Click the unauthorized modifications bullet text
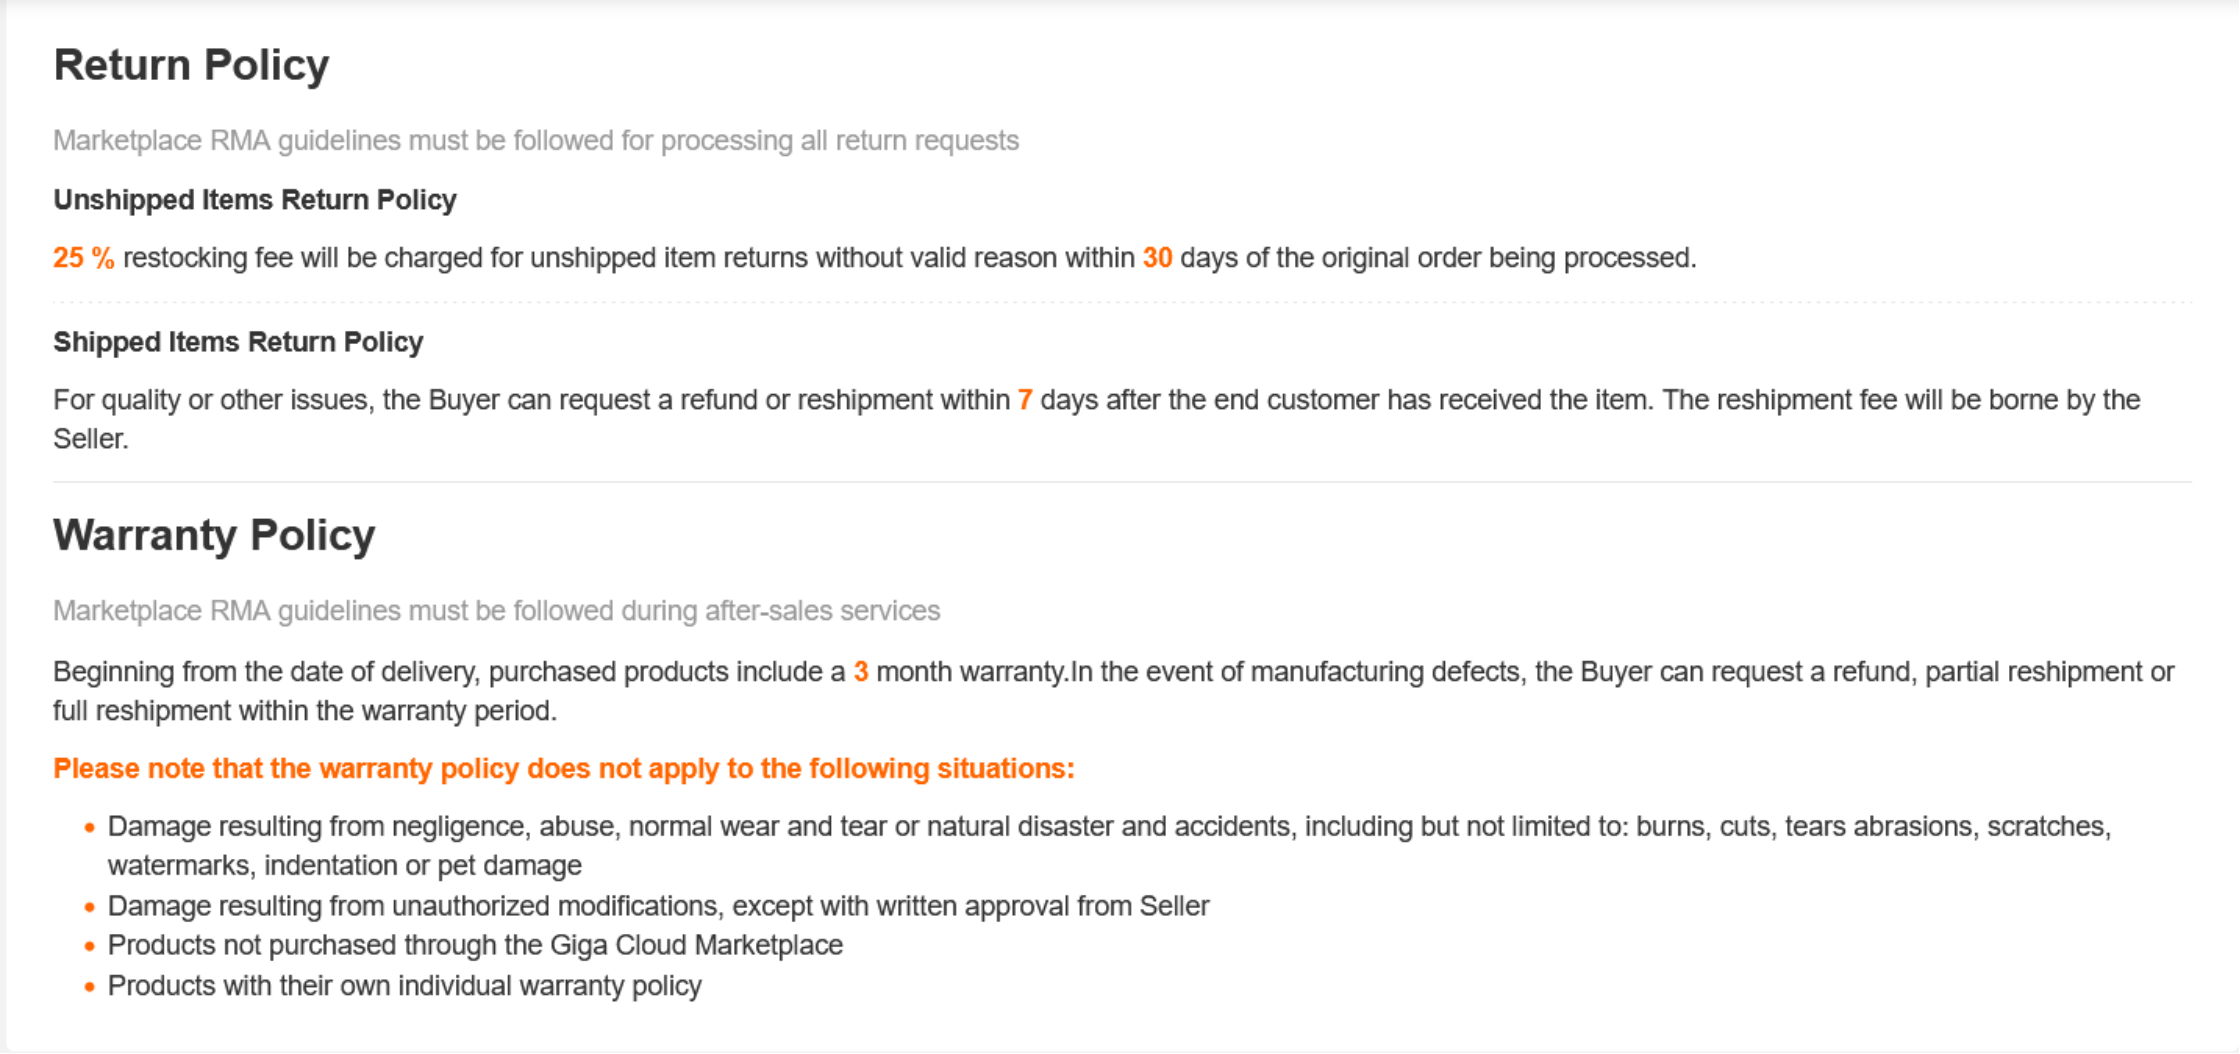The height and width of the screenshot is (1054, 2240). point(658,906)
